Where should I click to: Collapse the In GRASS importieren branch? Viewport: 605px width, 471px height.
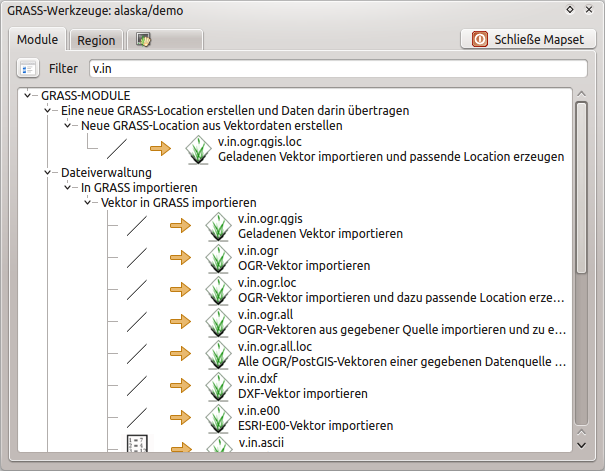click(x=69, y=187)
